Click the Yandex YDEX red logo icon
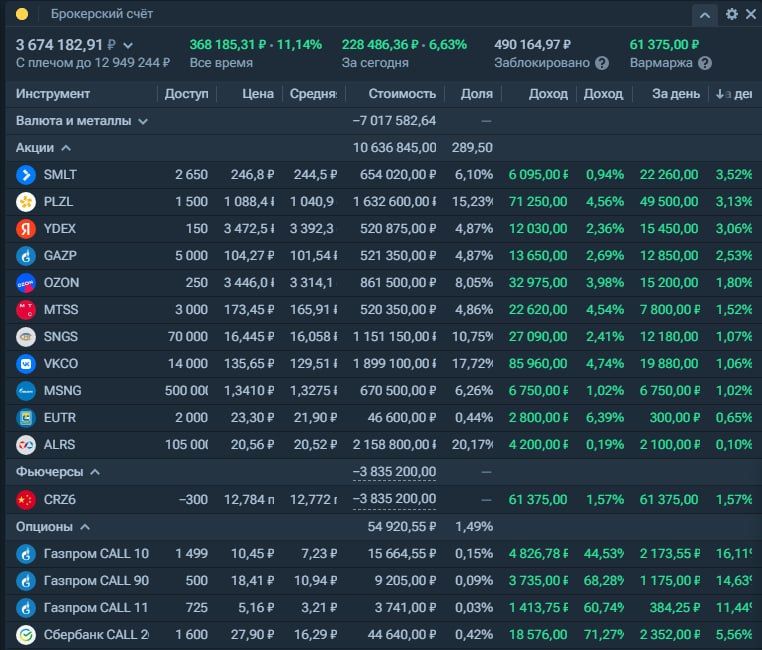Screen dimensions: 762x650 (x=26, y=229)
